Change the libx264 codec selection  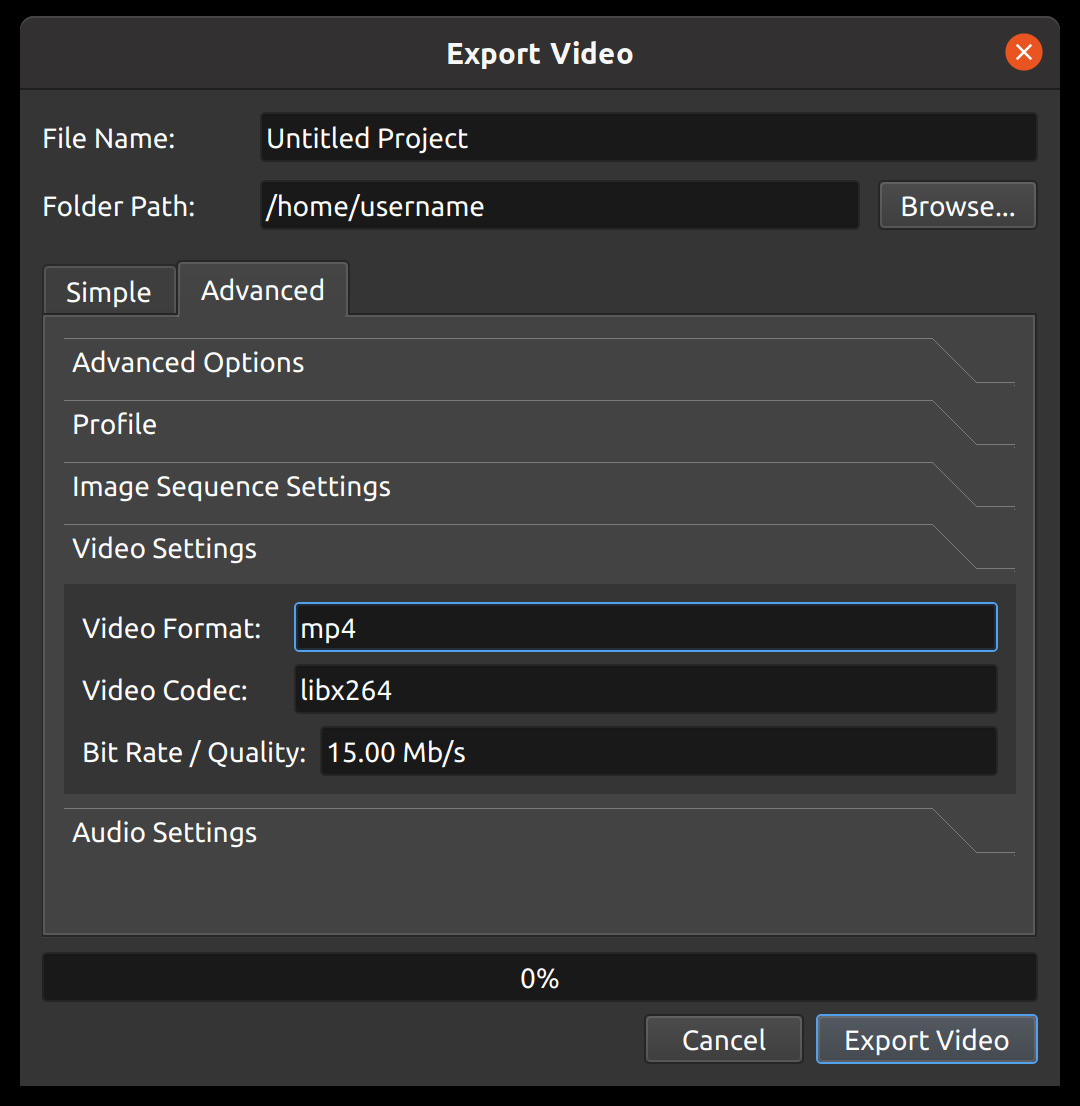[645, 689]
